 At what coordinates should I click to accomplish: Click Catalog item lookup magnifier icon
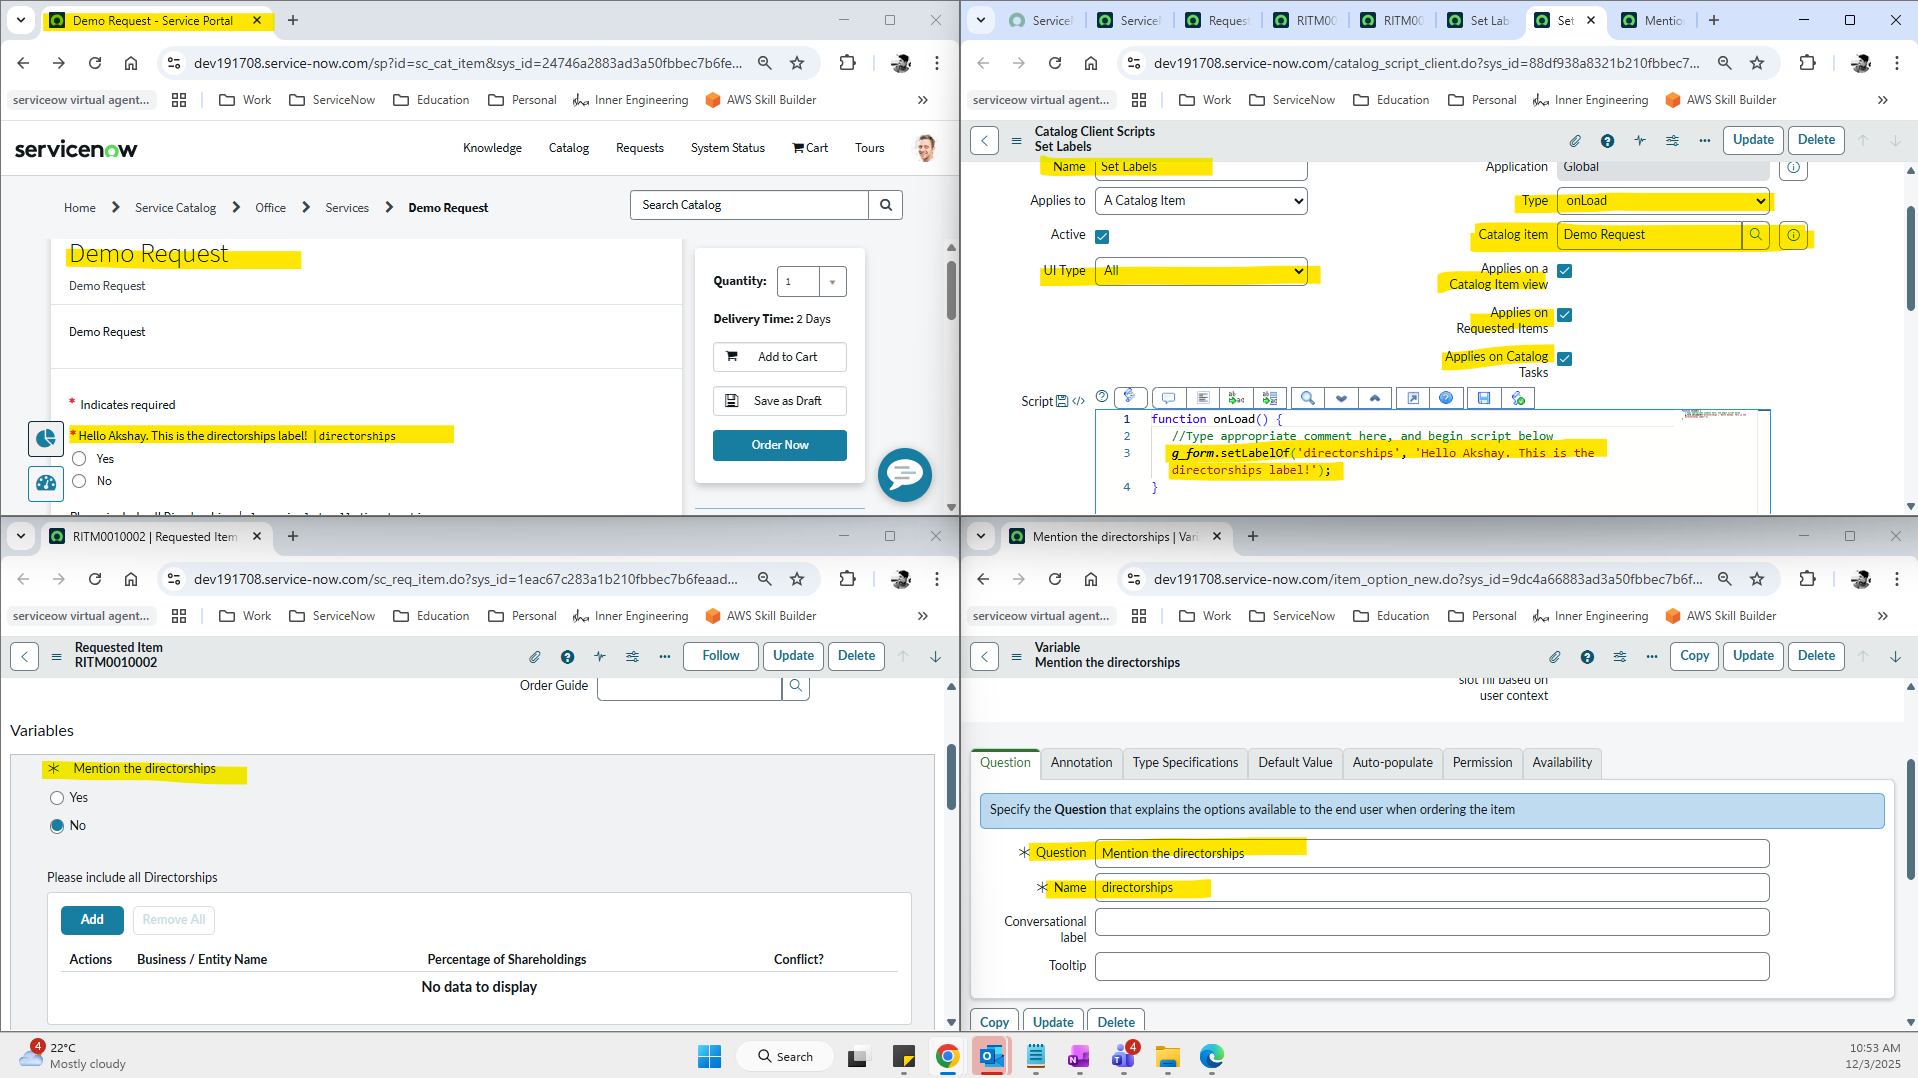(x=1756, y=235)
